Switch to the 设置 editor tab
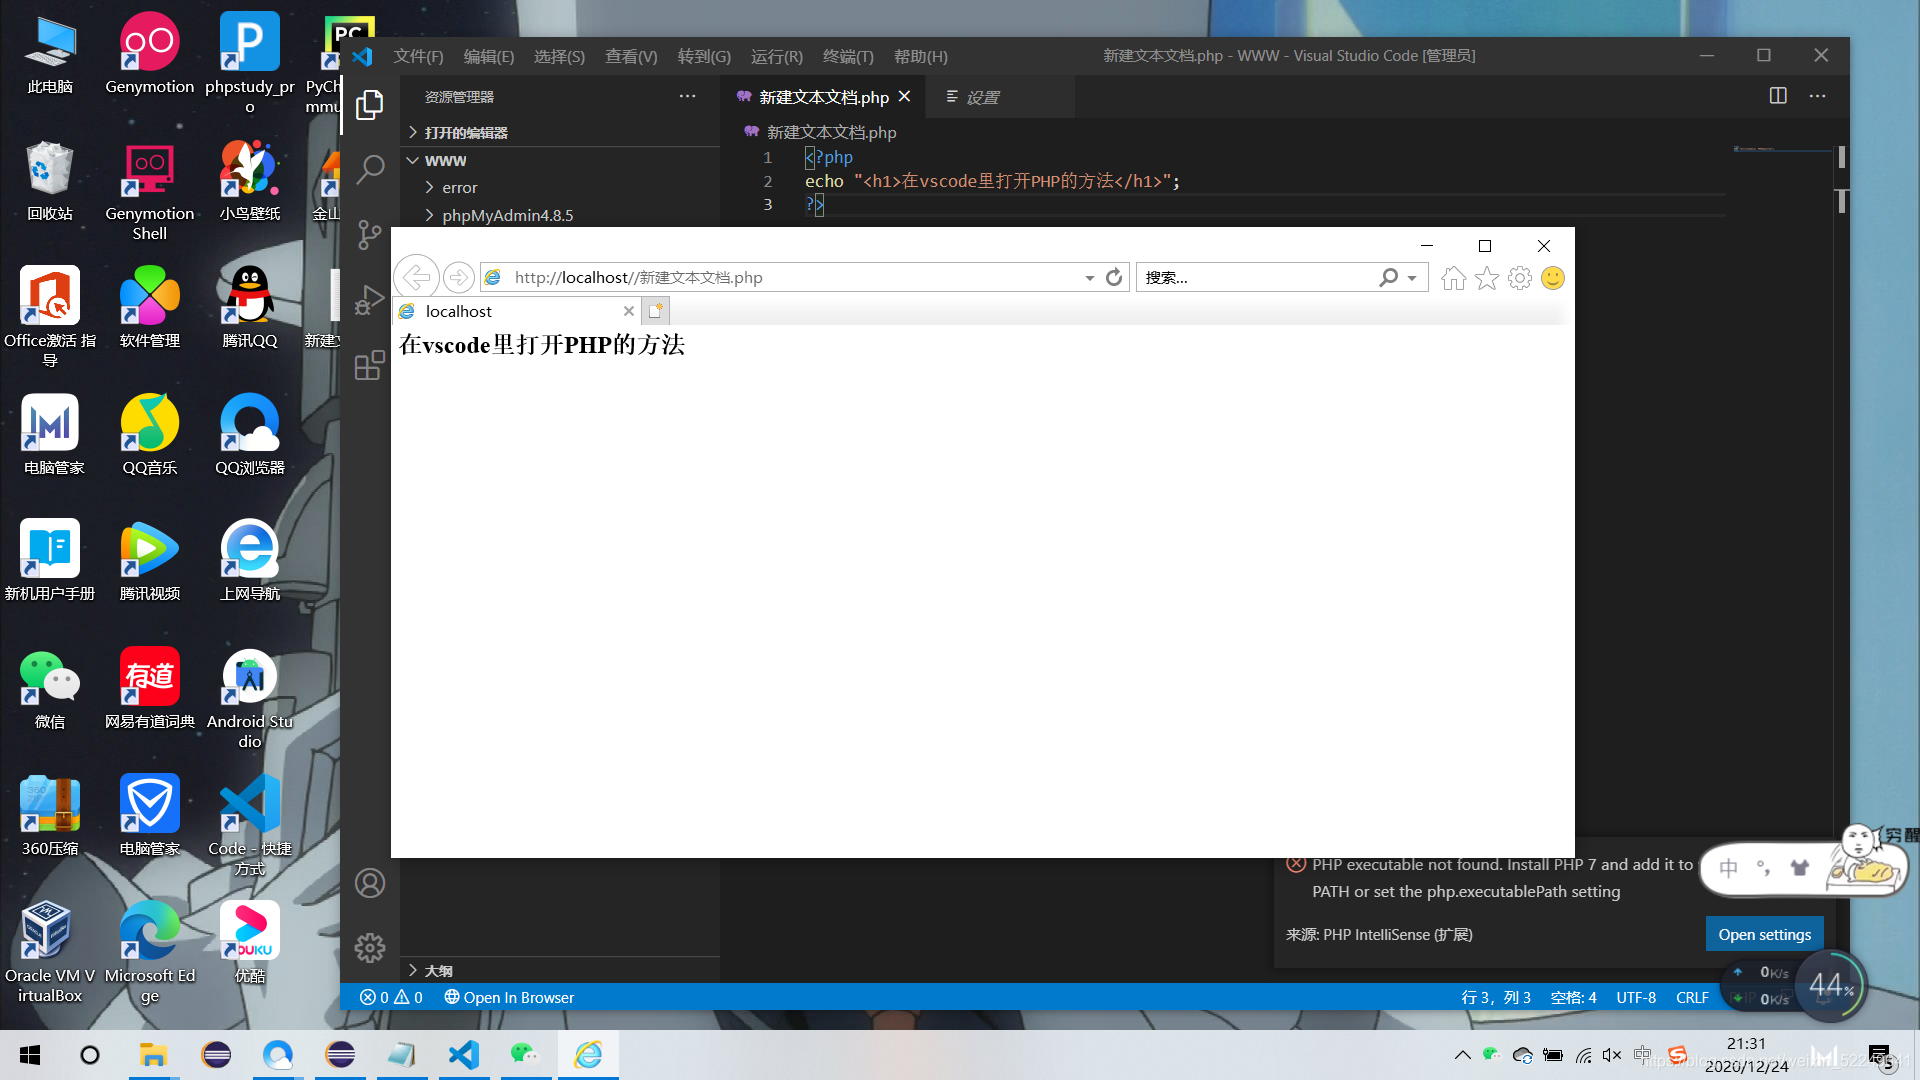Image resolution: width=1920 pixels, height=1080 pixels. click(980, 97)
